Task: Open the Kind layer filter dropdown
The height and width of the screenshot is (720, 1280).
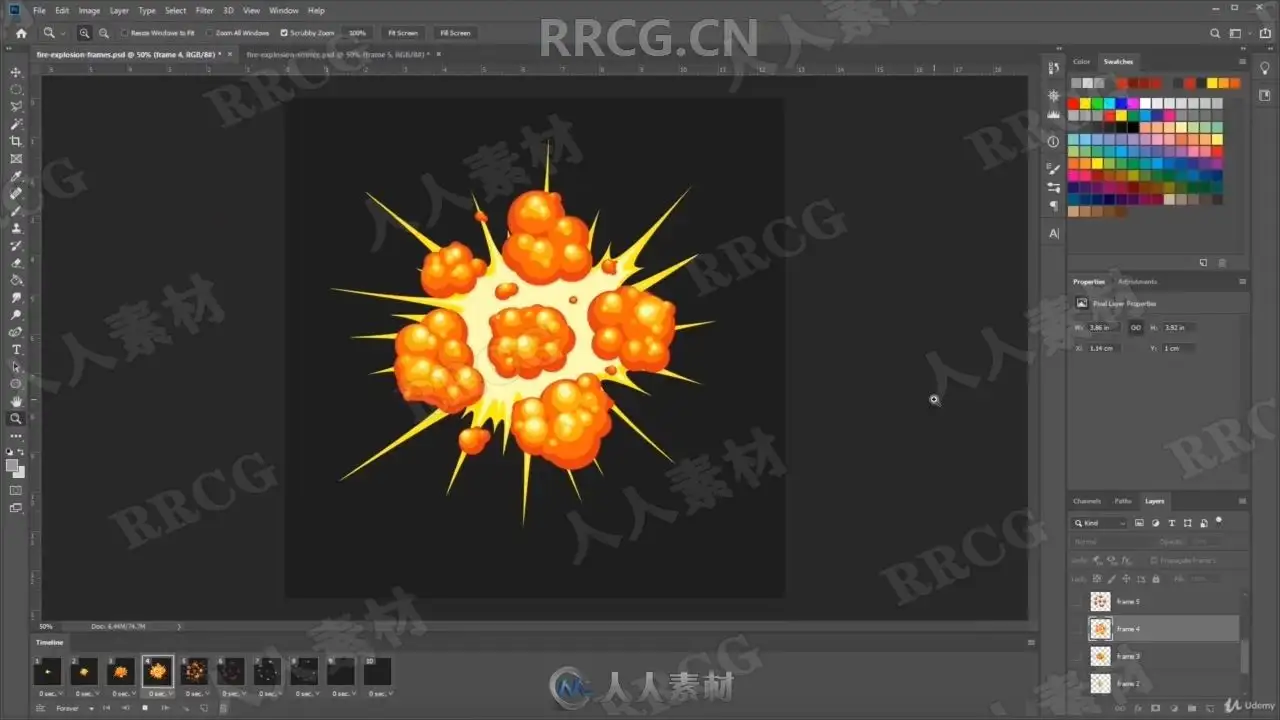Action: tap(1100, 523)
